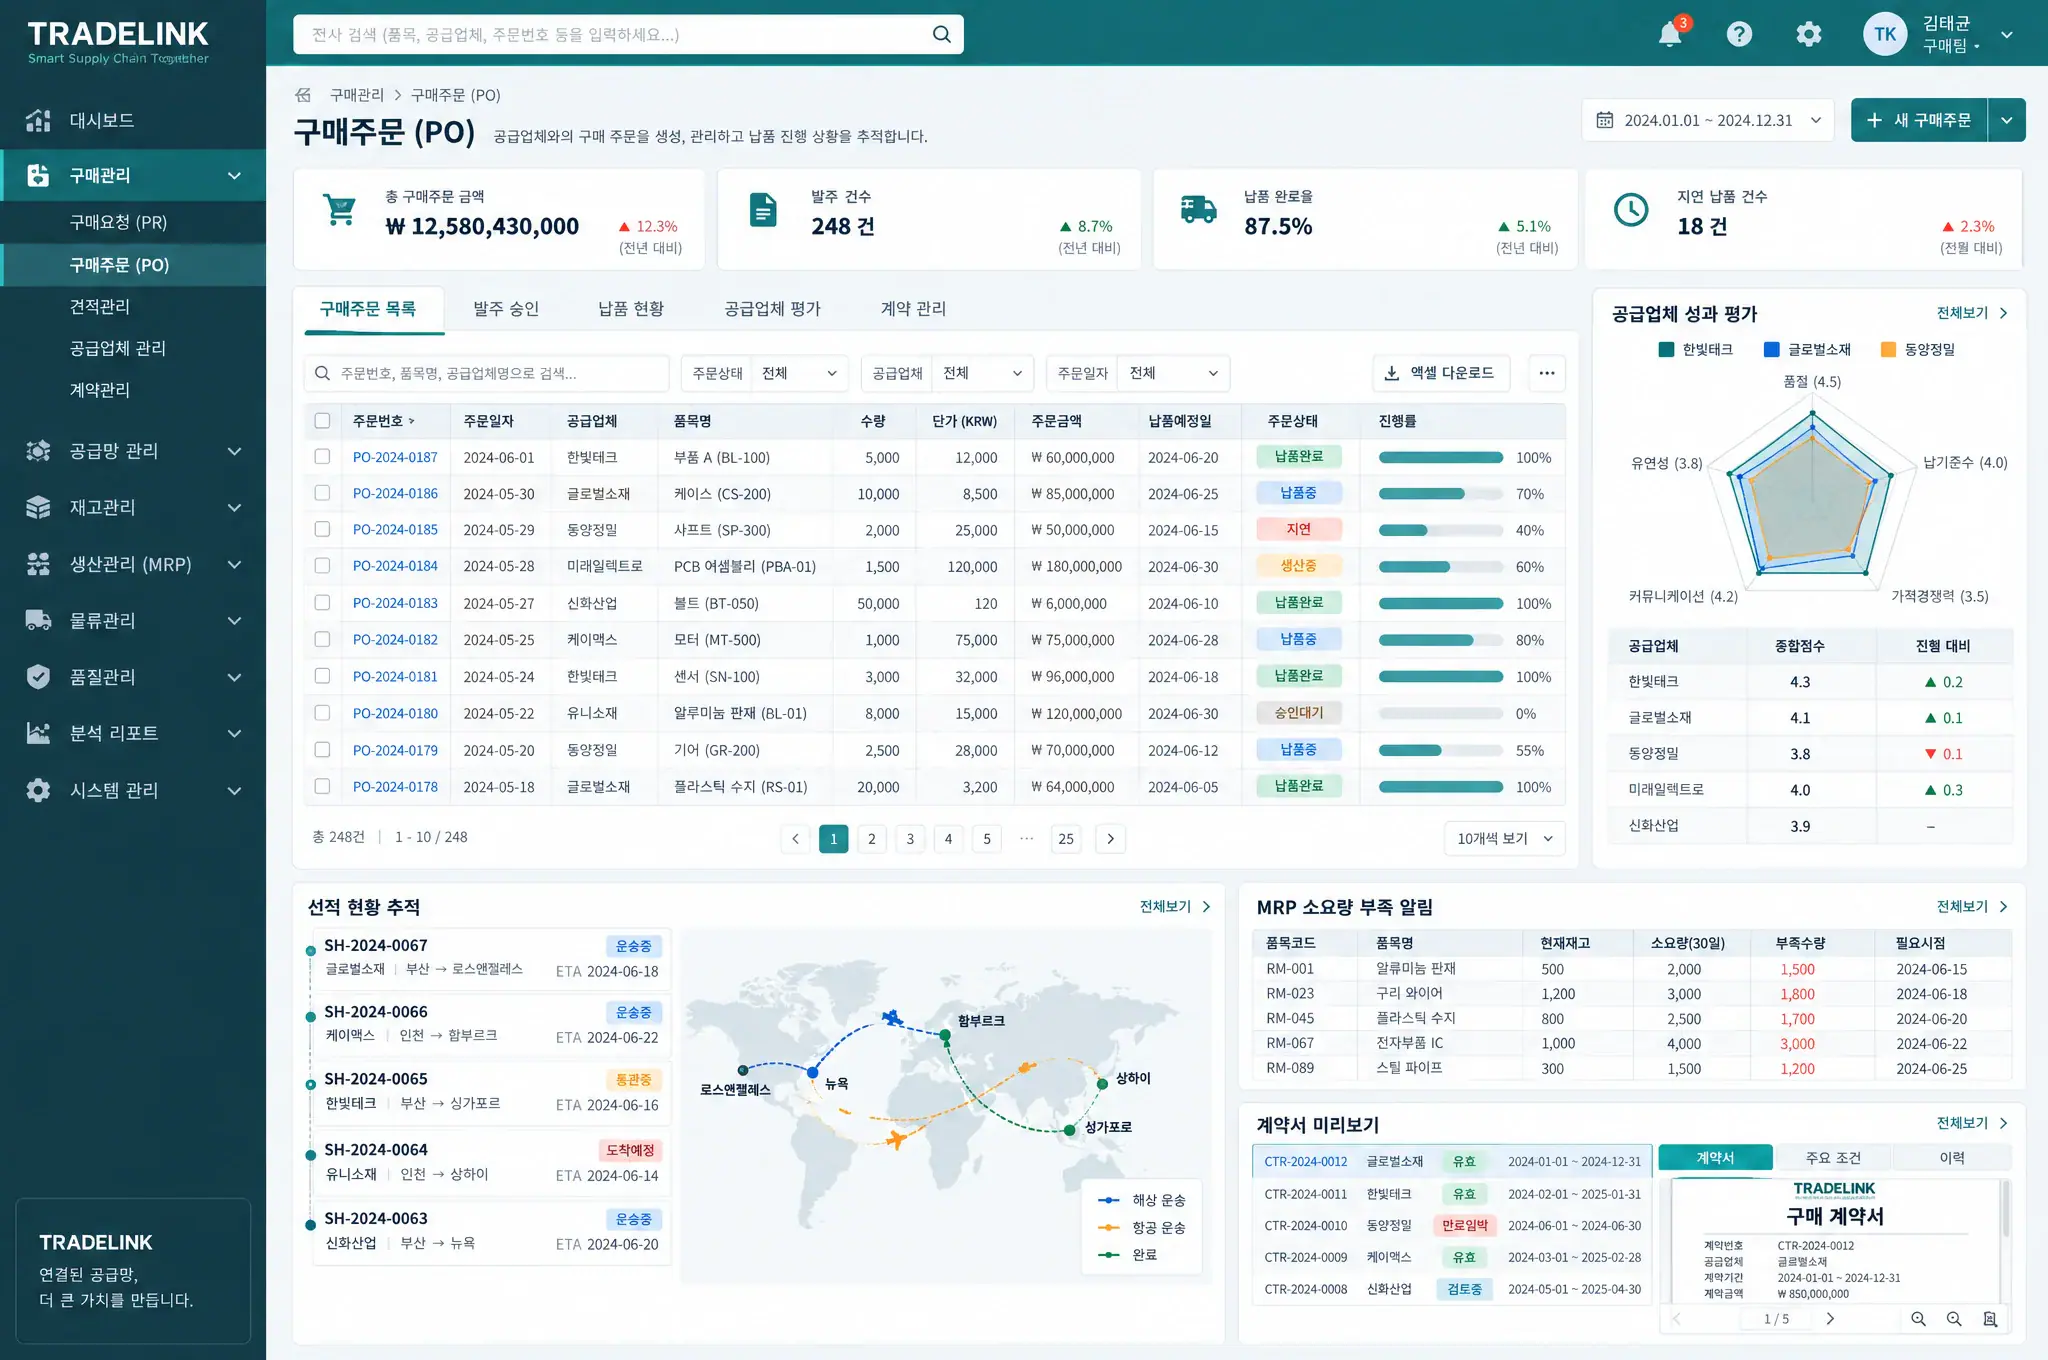2048x1360 pixels.
Task: Click the progress bar of PO-2024-0186
Action: tap(1440, 494)
